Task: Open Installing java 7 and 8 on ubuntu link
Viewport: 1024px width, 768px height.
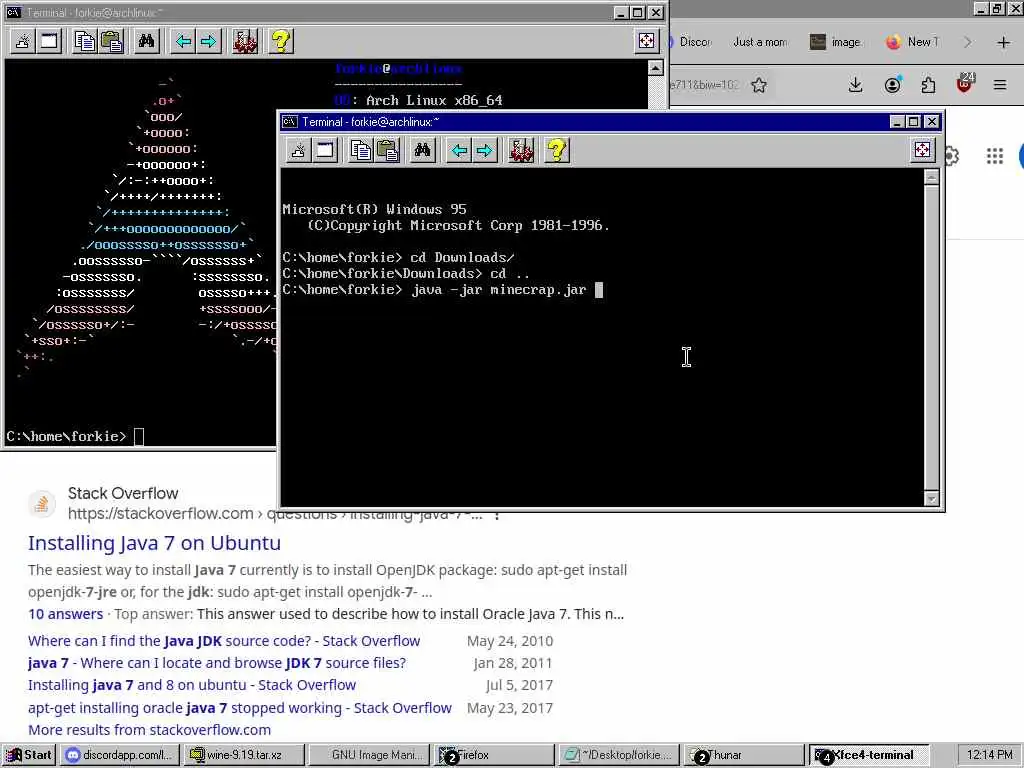Action: pyautogui.click(x=192, y=685)
